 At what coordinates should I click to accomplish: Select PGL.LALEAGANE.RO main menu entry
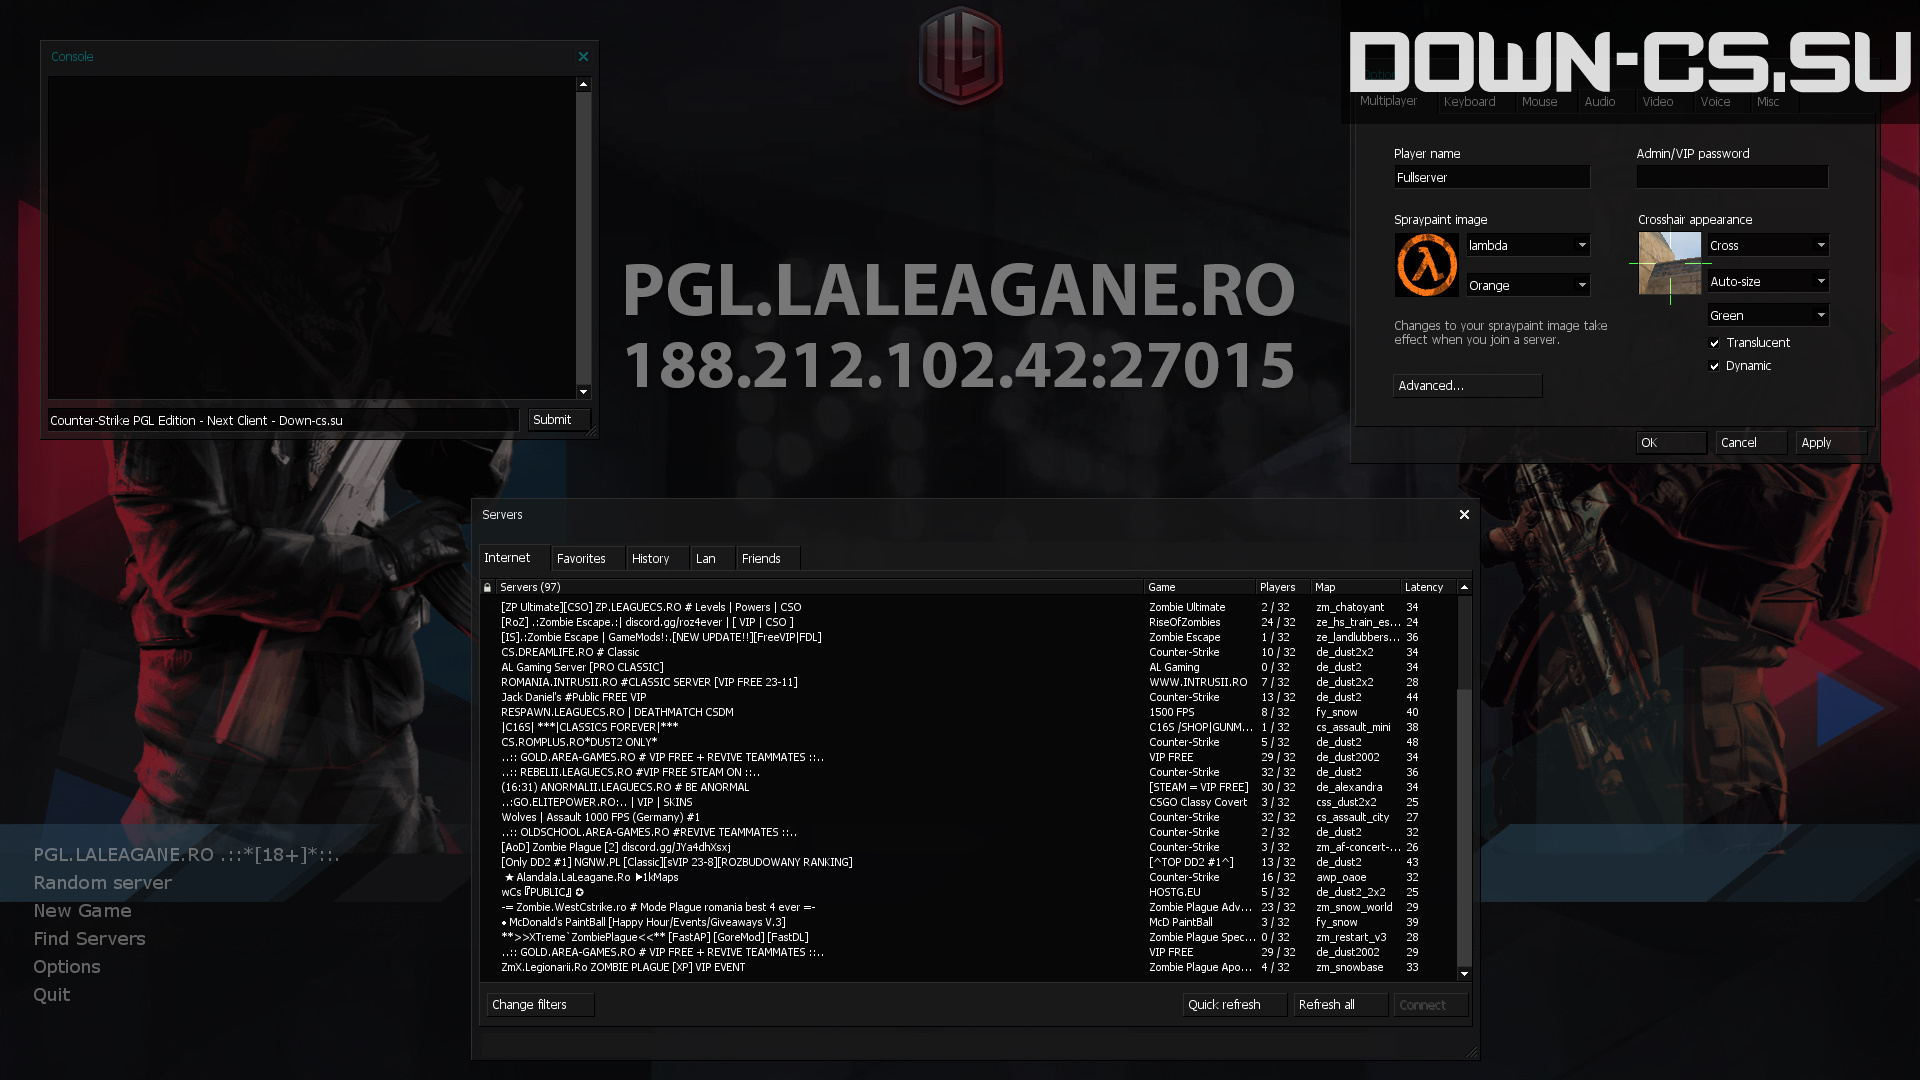187,855
